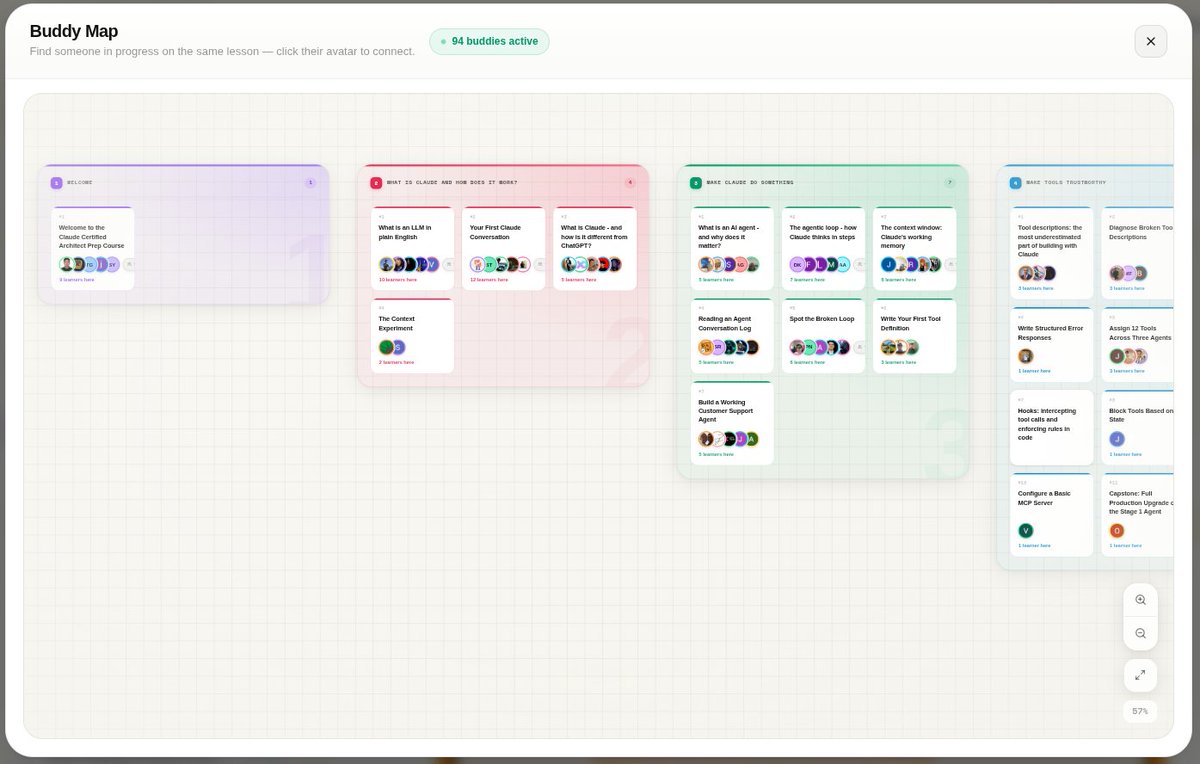The height and width of the screenshot is (764, 1200).
Task: Open the What is an LLM in plain English title
Action: coord(405,232)
